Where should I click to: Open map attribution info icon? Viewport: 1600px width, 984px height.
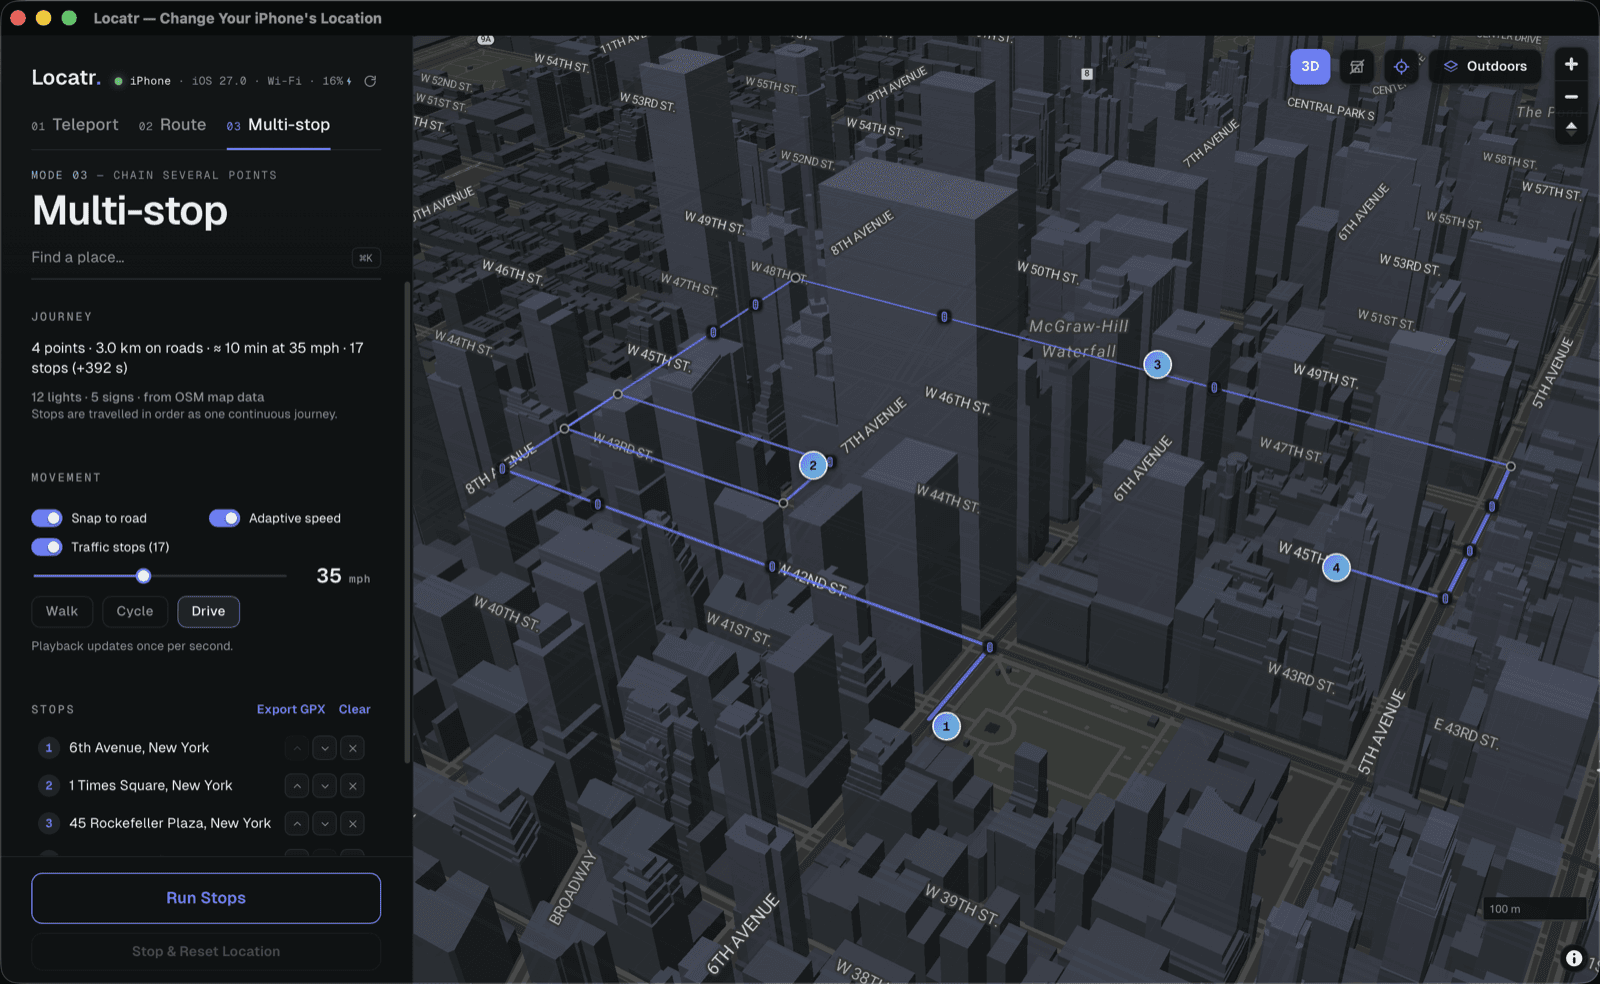point(1573,958)
